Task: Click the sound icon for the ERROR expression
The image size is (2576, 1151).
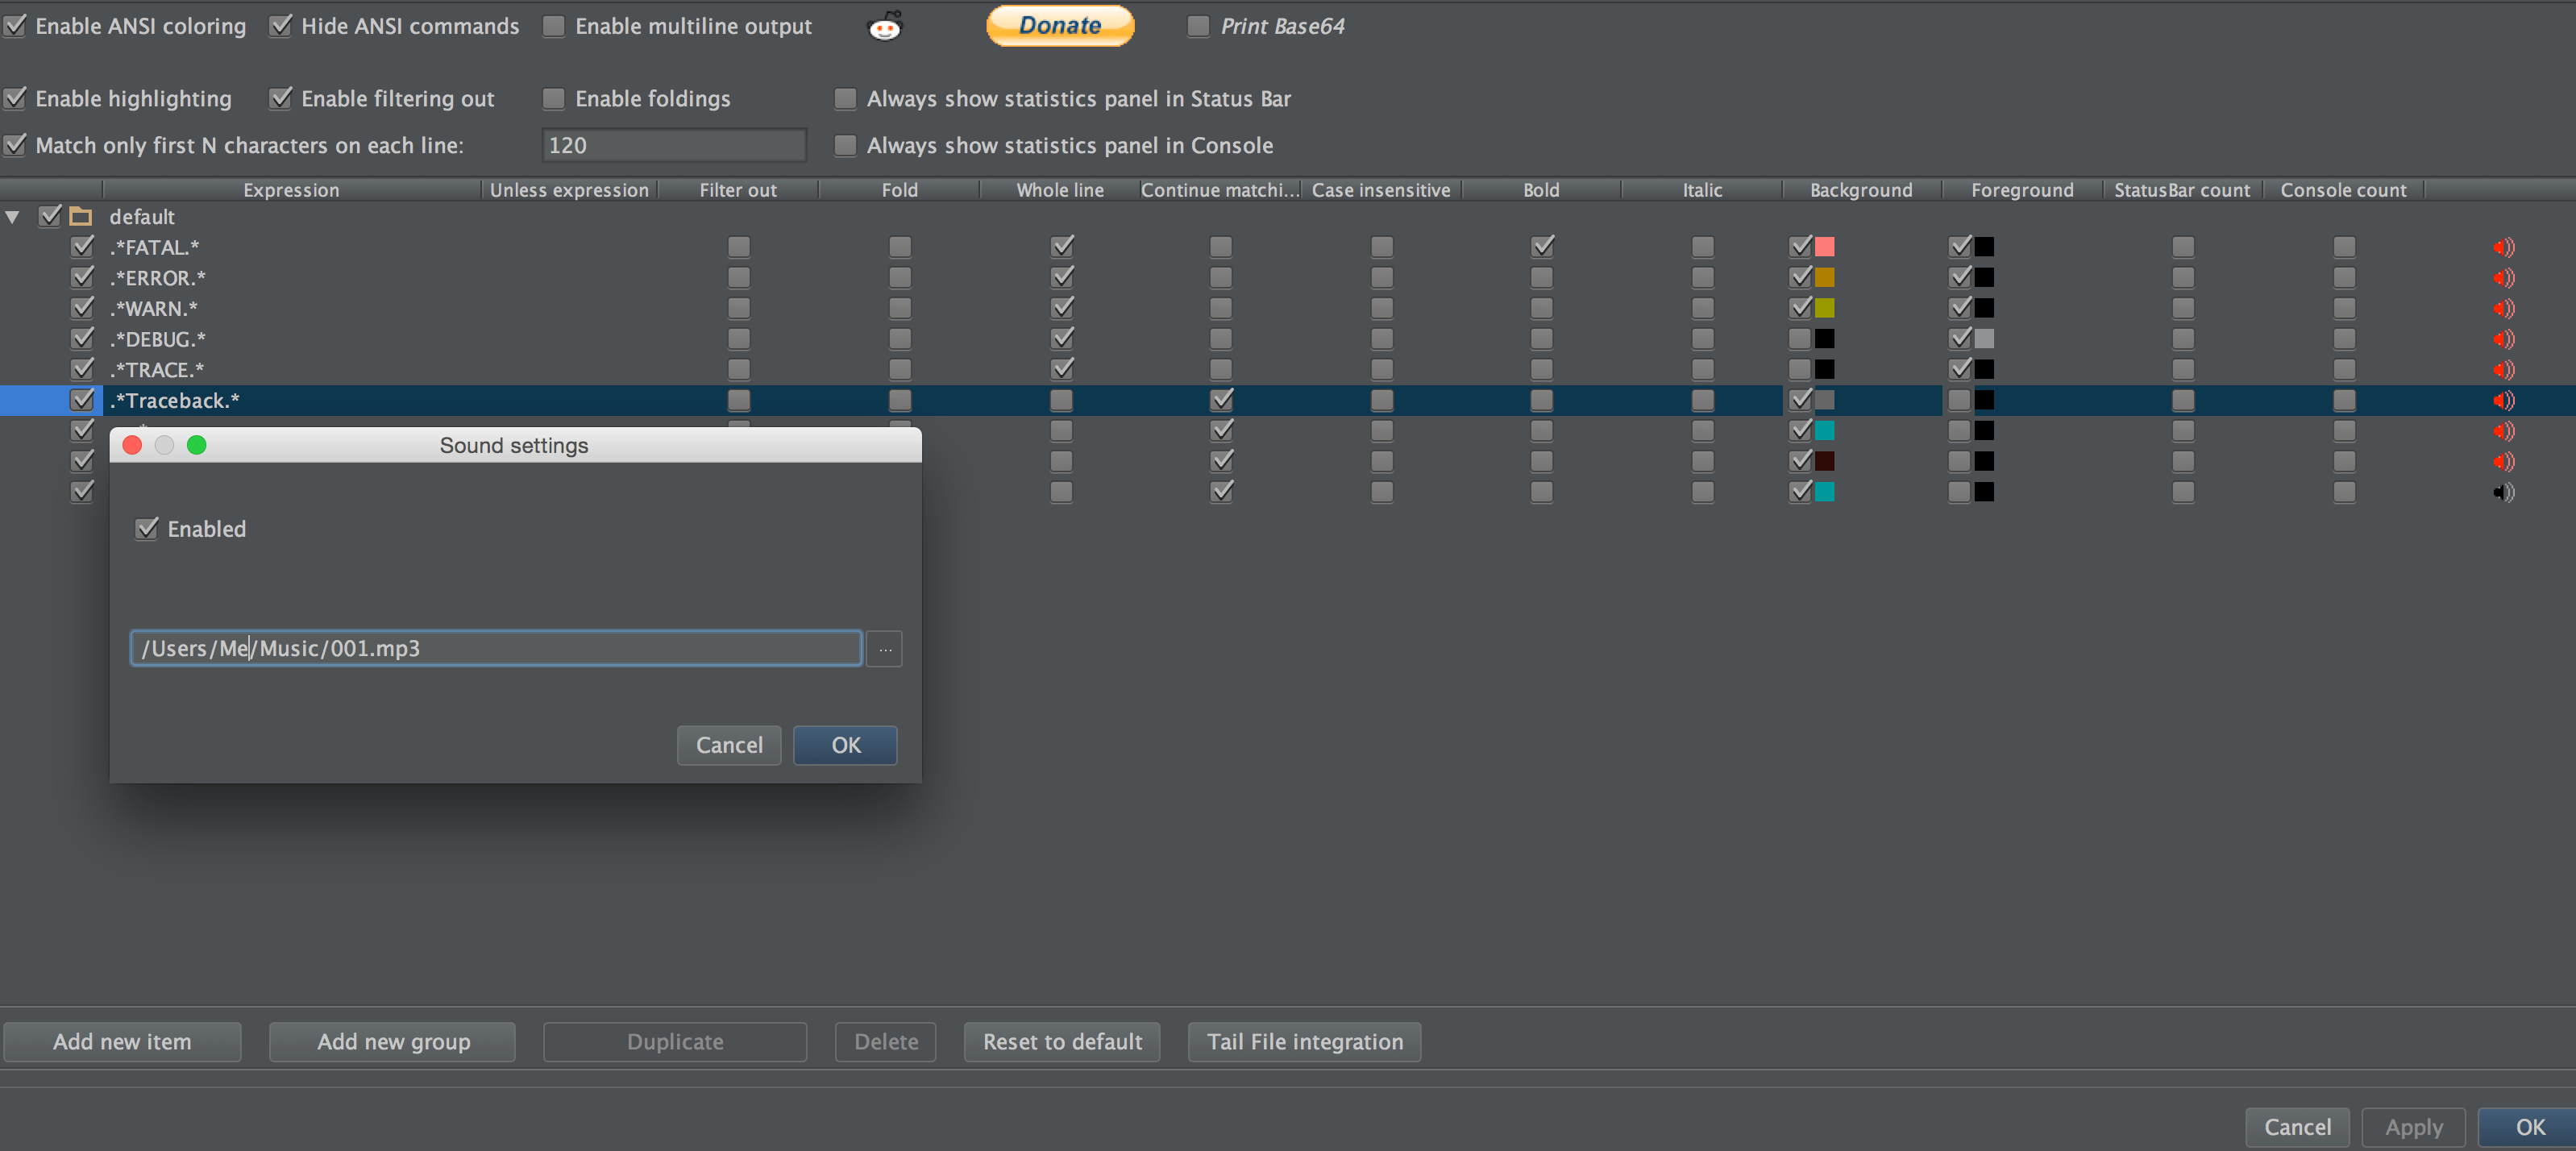Action: (2503, 278)
